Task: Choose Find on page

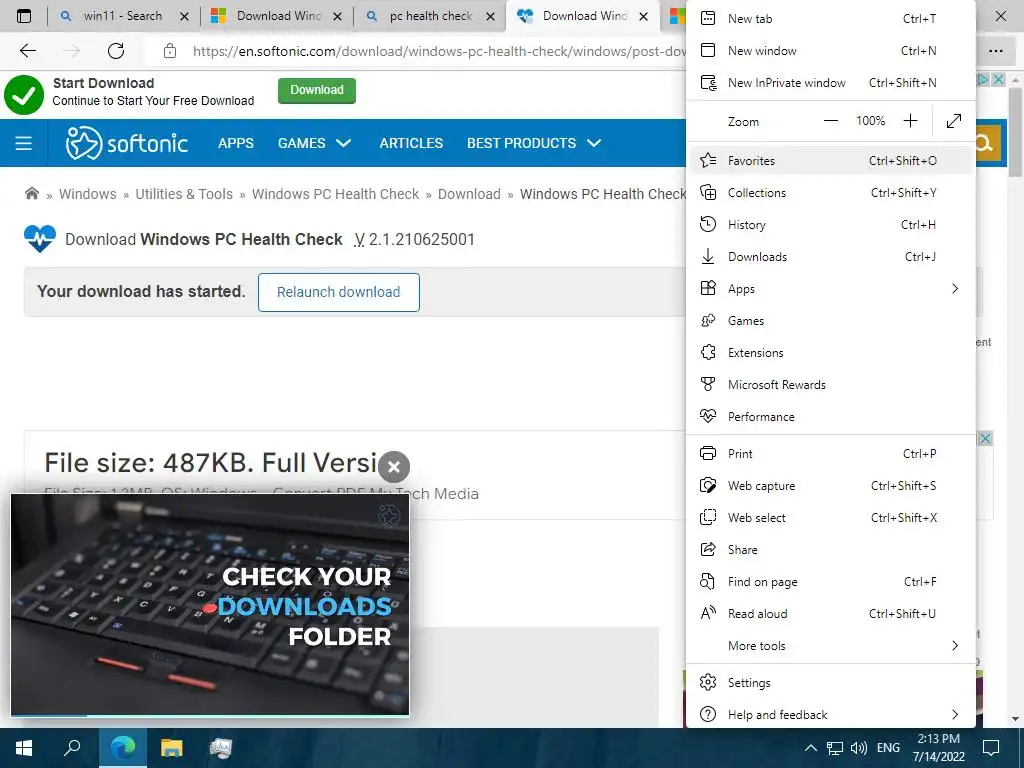Action: pyautogui.click(x=831, y=582)
